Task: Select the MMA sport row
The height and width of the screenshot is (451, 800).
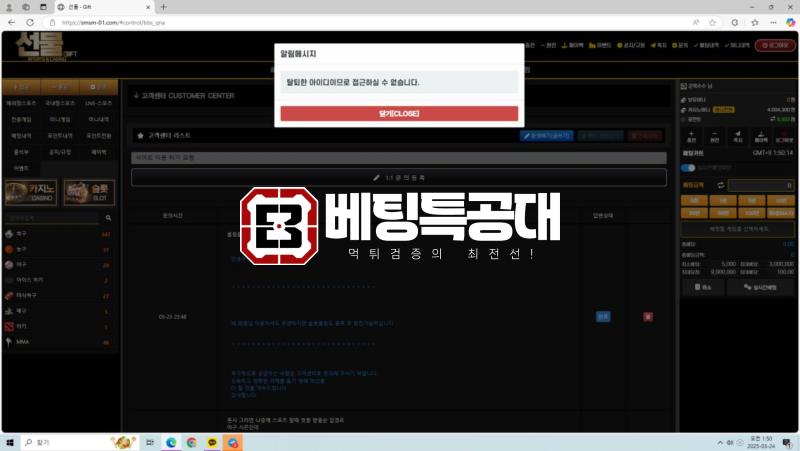Action: 60,342
